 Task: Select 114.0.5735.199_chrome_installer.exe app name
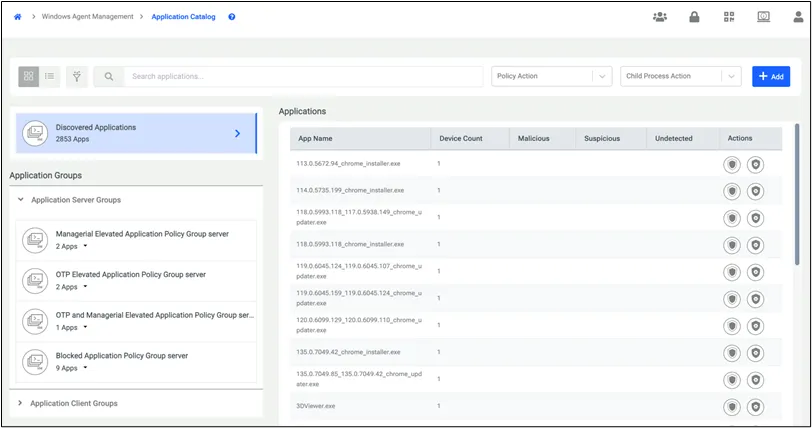350,190
